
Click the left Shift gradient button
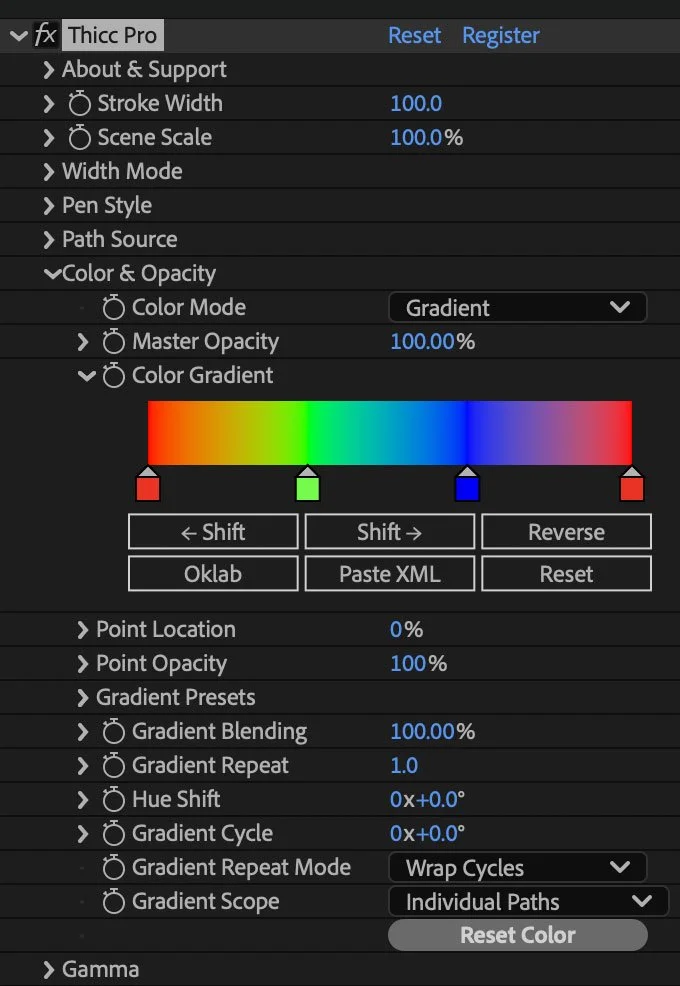pos(213,532)
